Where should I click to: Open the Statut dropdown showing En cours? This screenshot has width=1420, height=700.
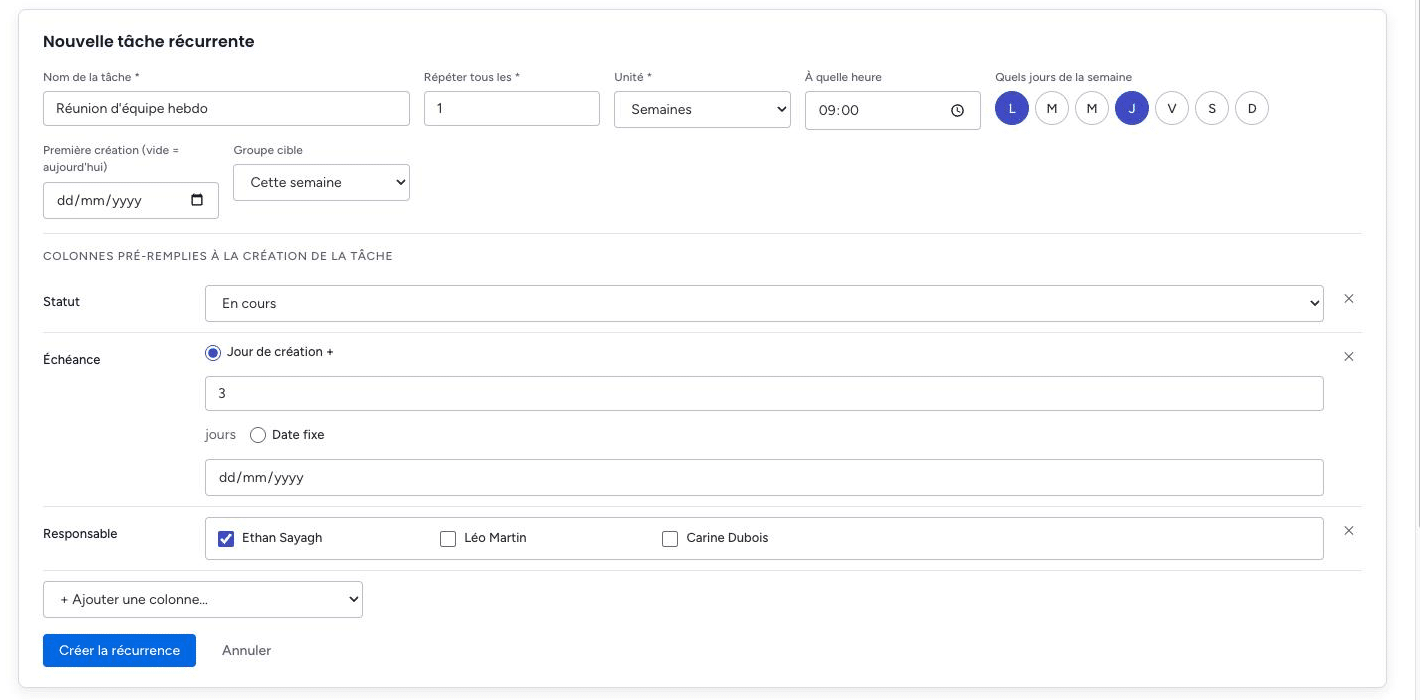coord(764,304)
